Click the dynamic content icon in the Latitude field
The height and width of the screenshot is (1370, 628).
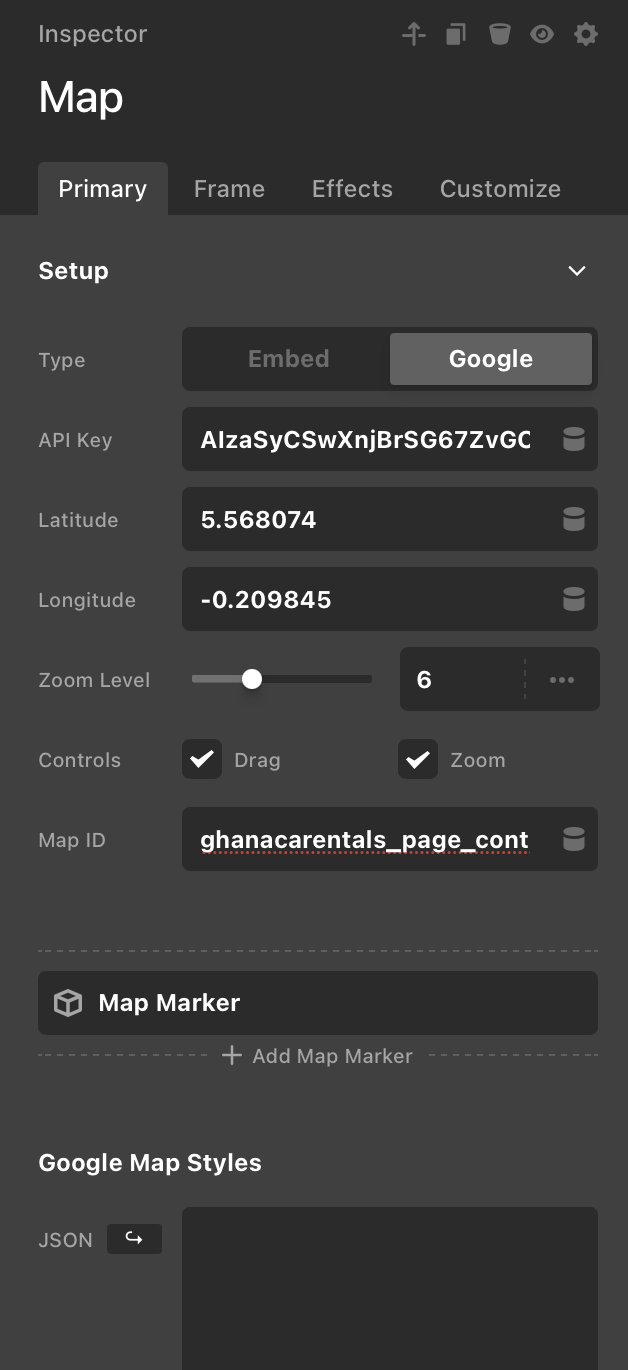tap(574, 519)
